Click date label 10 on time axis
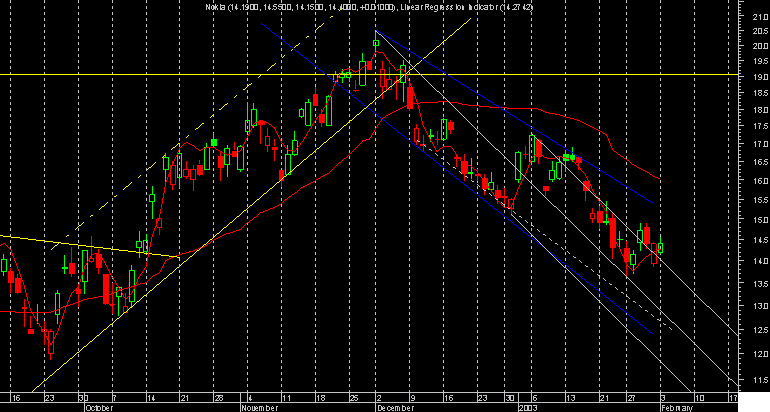 pyautogui.click(x=699, y=398)
